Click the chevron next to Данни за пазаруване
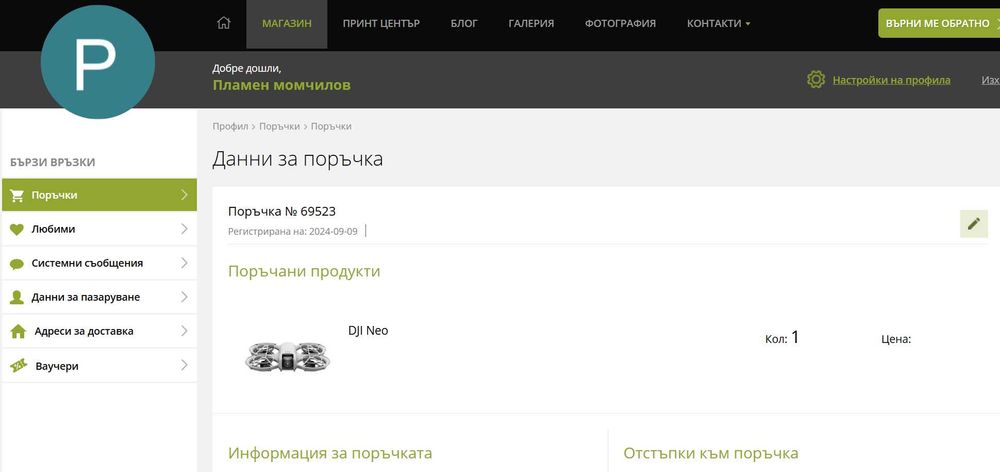 pos(184,297)
